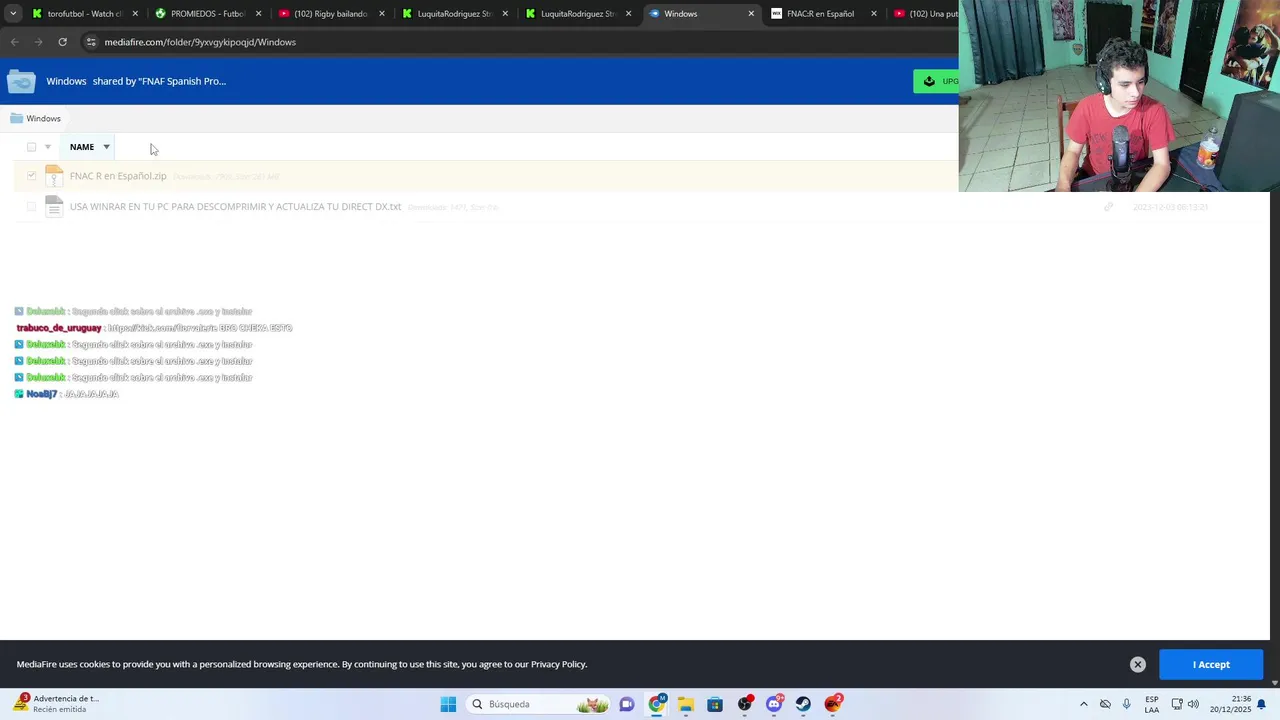Open FNAC R en Español.zip file name
This screenshot has height=720, width=1280.
[118, 176]
